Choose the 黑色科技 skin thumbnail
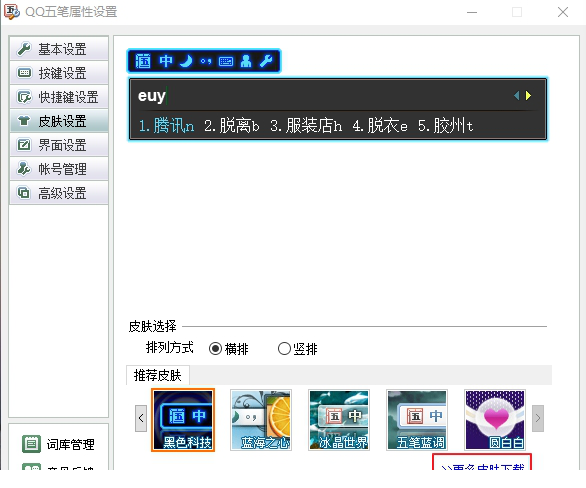Screen dimensions: 586x488 [183, 420]
